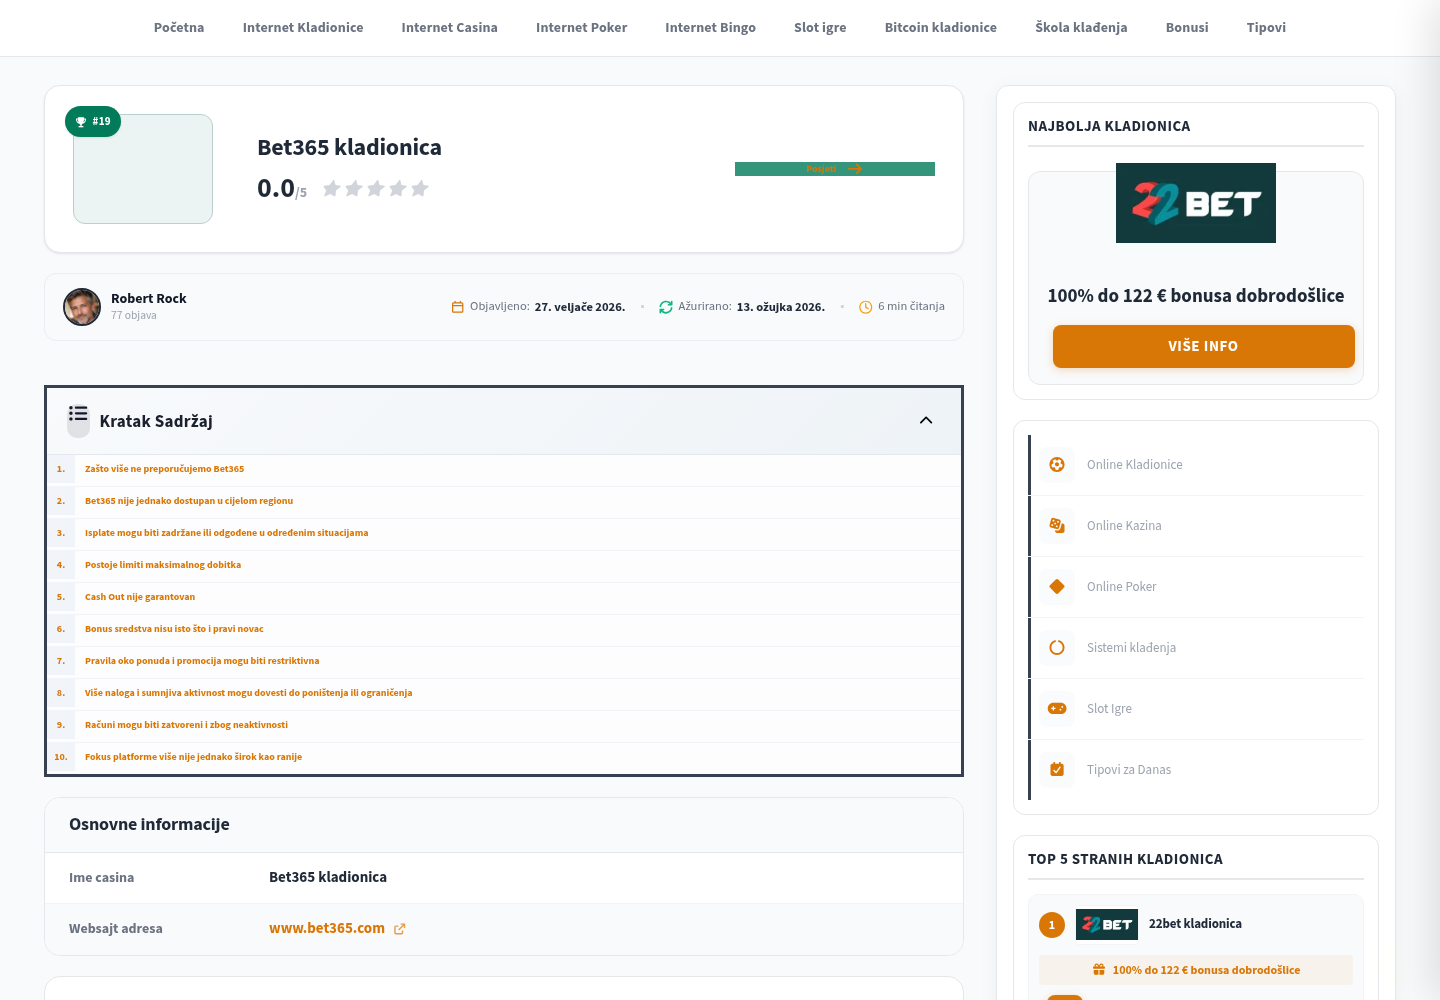Screen dimensions: 1440x1000
Task: Go to section about restriktivna pravila promocija
Action: pos(202,661)
